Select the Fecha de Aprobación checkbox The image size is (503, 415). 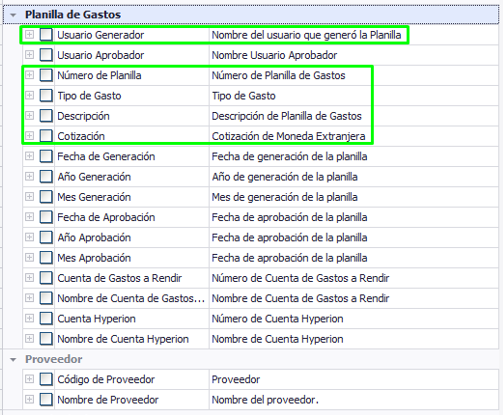pos(46,217)
